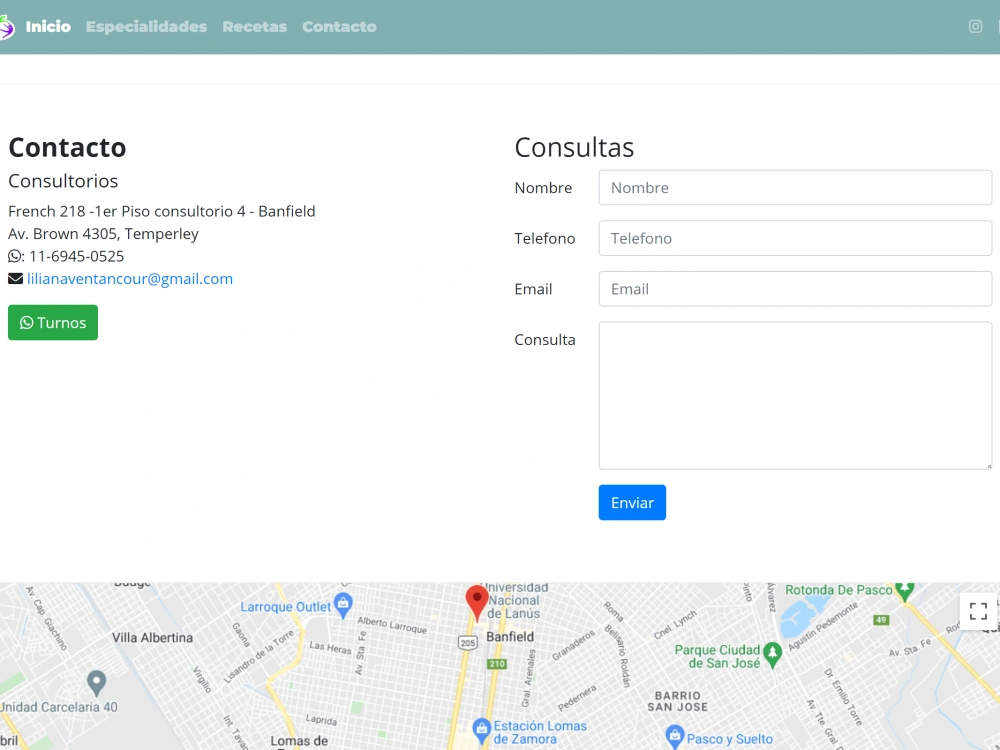Click inside the Consulta text area

pos(795,395)
